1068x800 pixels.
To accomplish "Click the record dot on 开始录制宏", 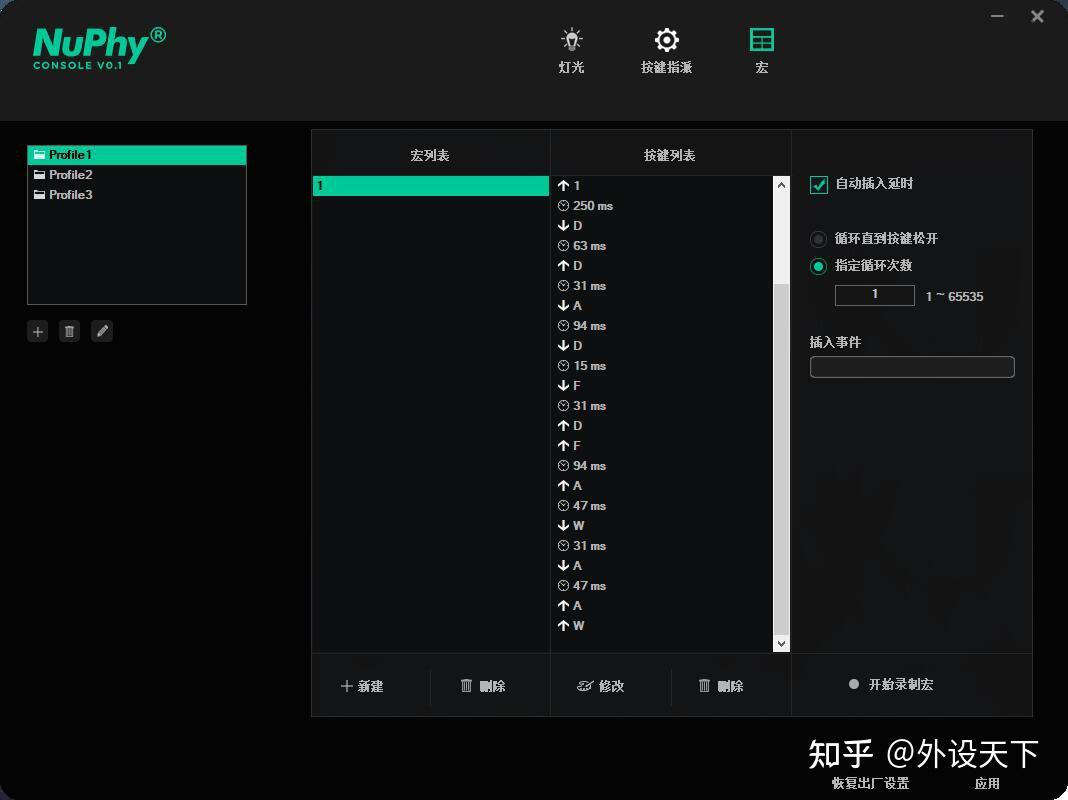I will [x=853, y=685].
